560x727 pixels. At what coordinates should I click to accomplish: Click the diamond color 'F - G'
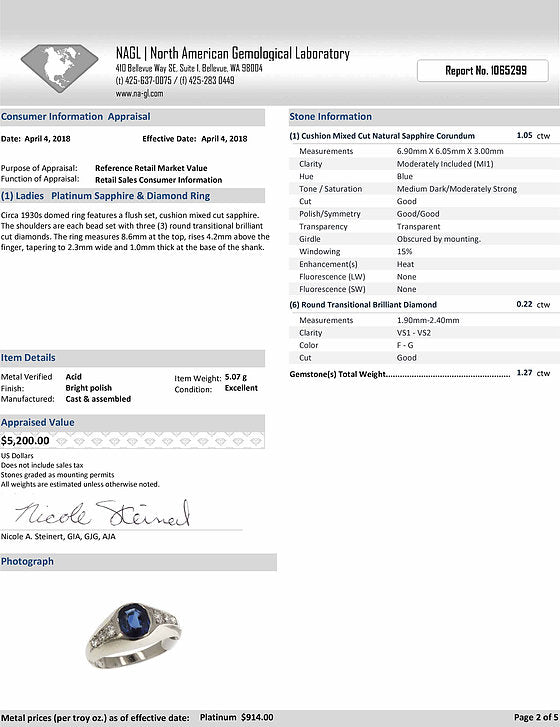tap(405, 345)
